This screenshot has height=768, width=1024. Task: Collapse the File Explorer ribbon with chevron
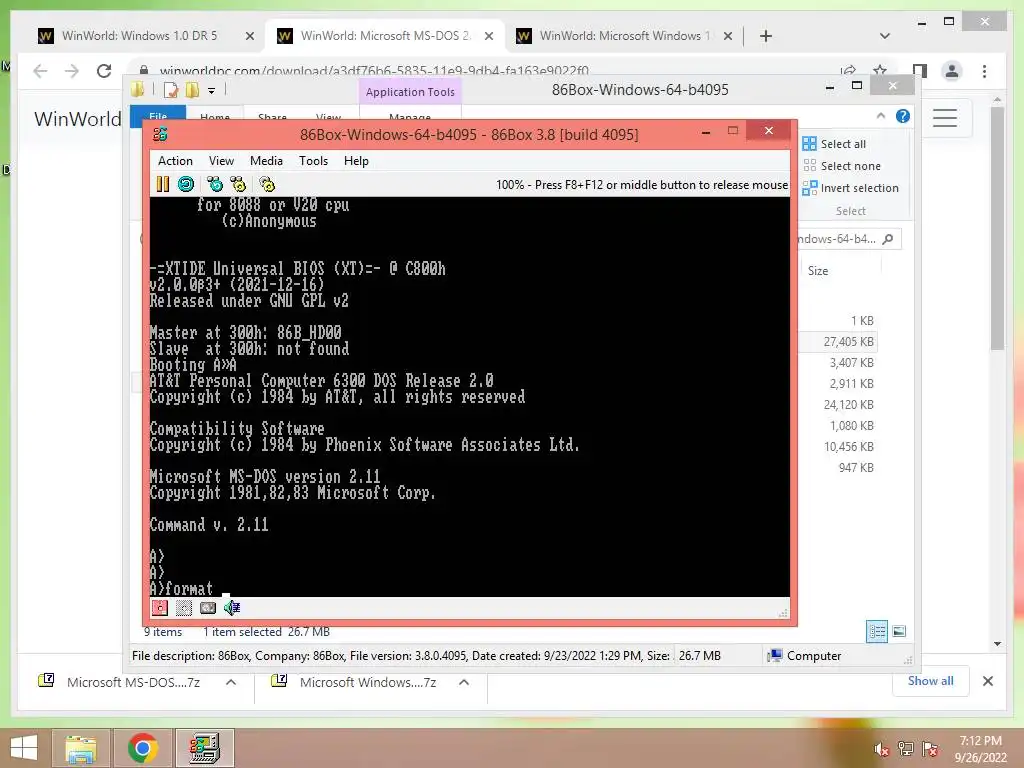click(x=881, y=116)
